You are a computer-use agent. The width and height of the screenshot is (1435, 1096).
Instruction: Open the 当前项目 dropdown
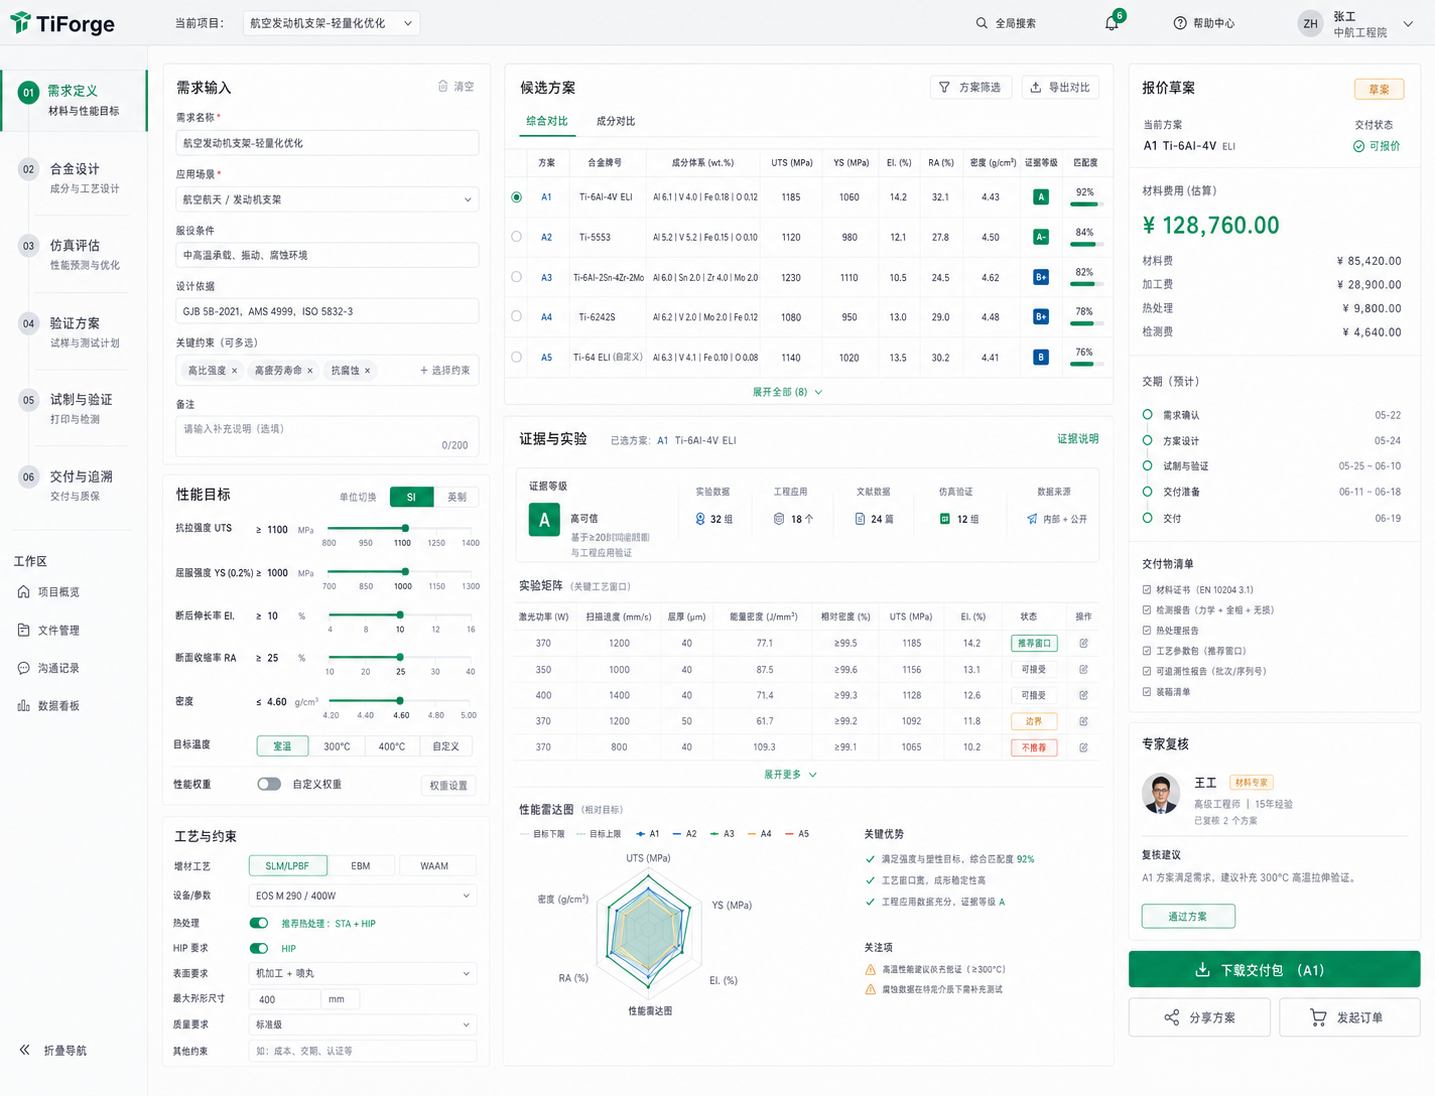331,23
